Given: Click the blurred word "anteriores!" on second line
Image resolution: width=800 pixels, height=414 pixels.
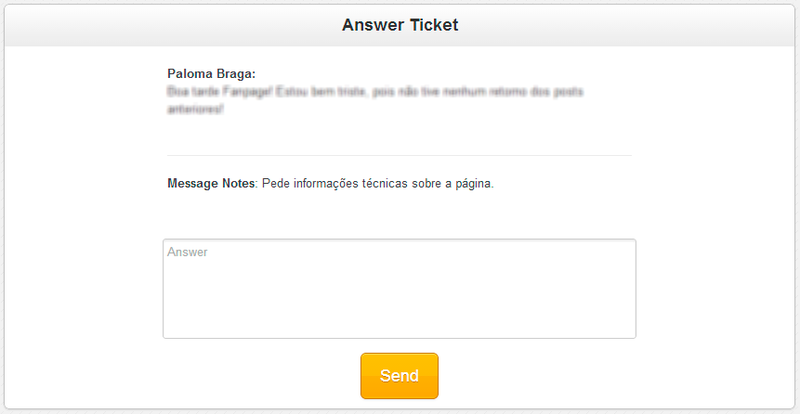Looking at the screenshot, I should (196, 108).
